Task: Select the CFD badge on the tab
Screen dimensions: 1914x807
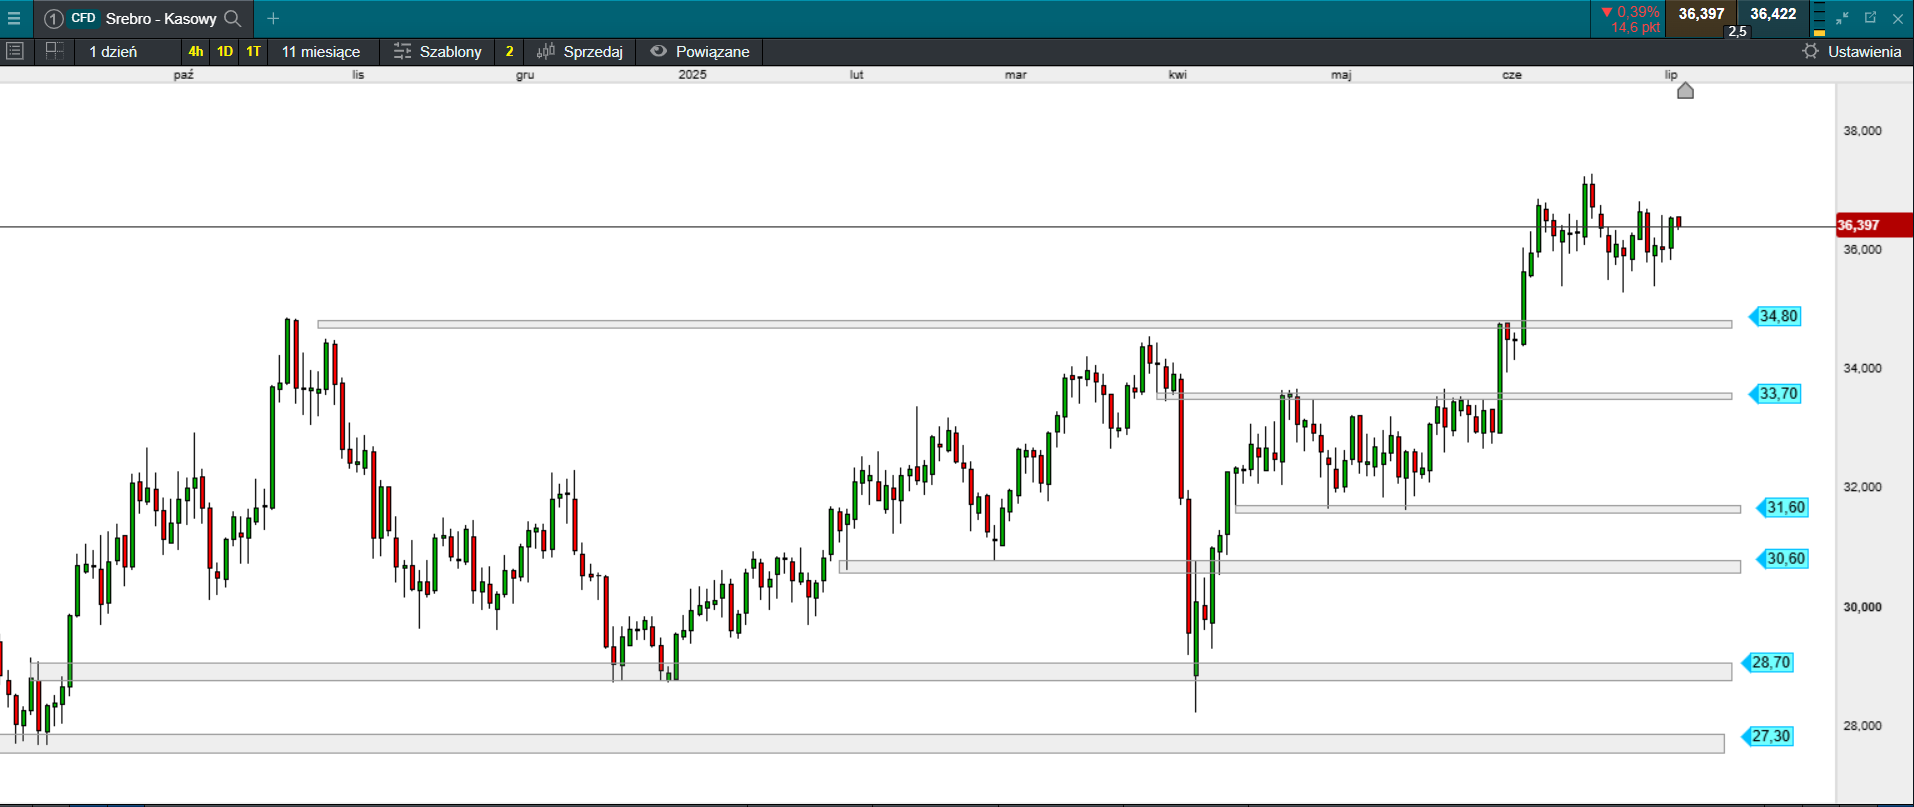Action: (83, 18)
